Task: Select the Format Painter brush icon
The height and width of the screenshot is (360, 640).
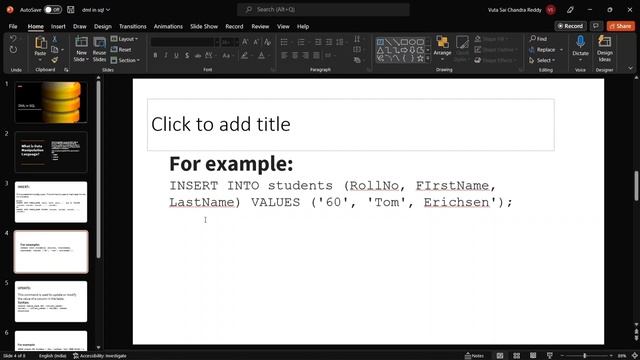Action: 55,60
